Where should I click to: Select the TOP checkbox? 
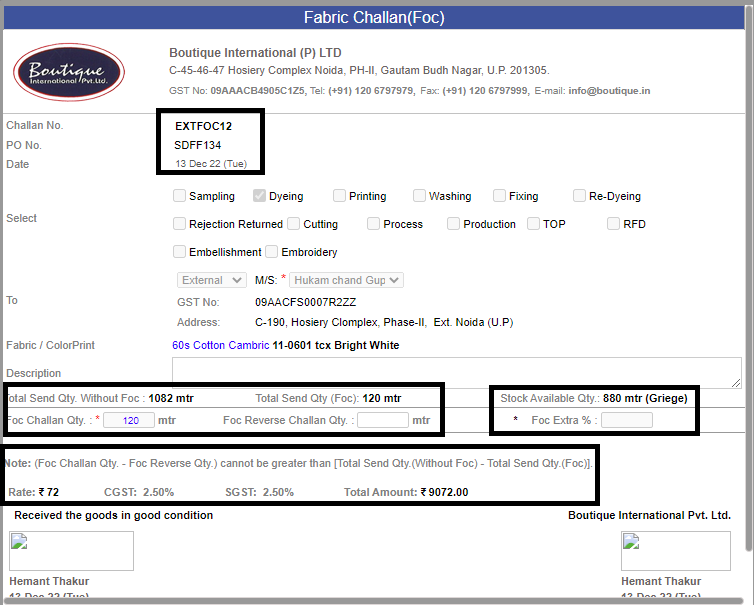(x=533, y=224)
